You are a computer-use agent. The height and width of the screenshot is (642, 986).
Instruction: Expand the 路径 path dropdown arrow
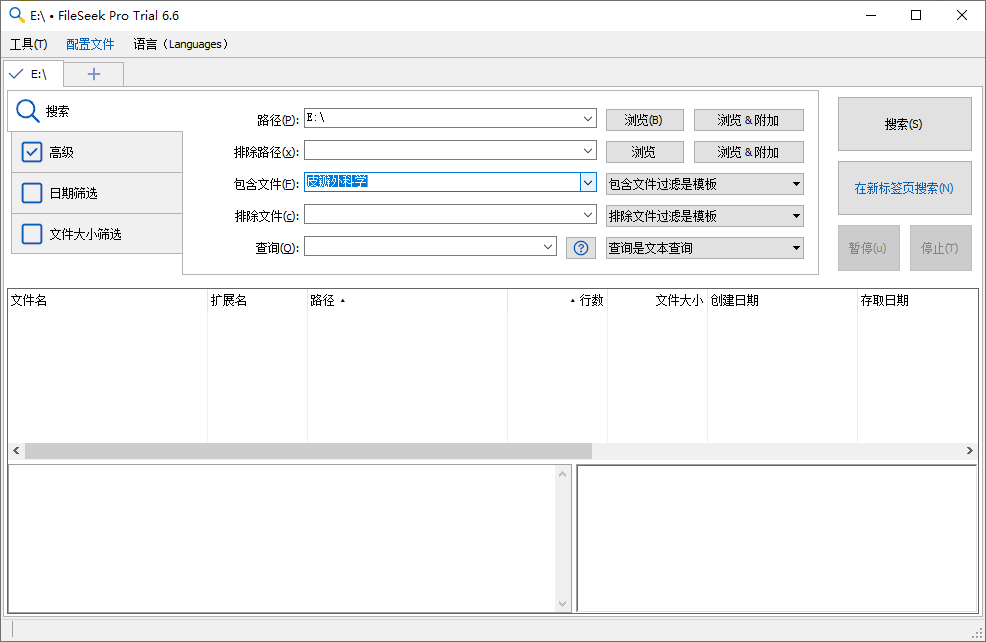[588, 118]
